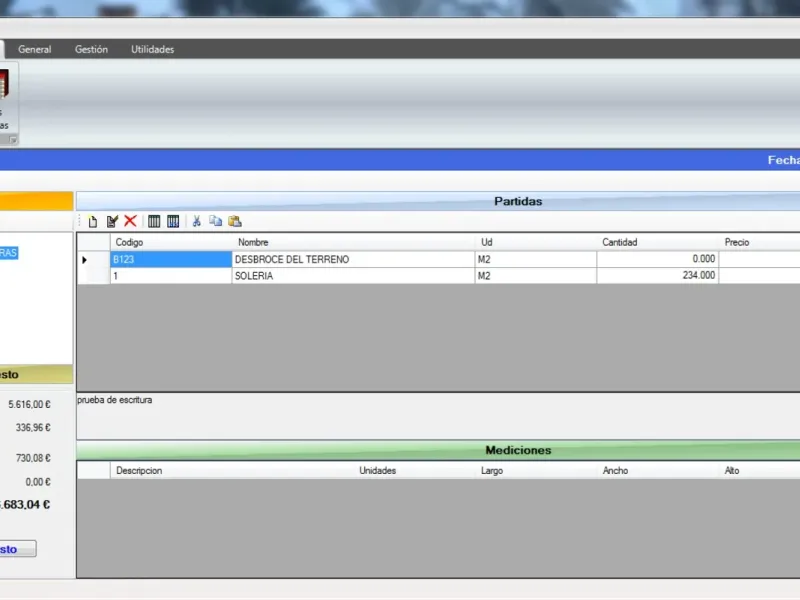Click the Precio column header
The width and height of the screenshot is (800, 600).
coord(759,242)
